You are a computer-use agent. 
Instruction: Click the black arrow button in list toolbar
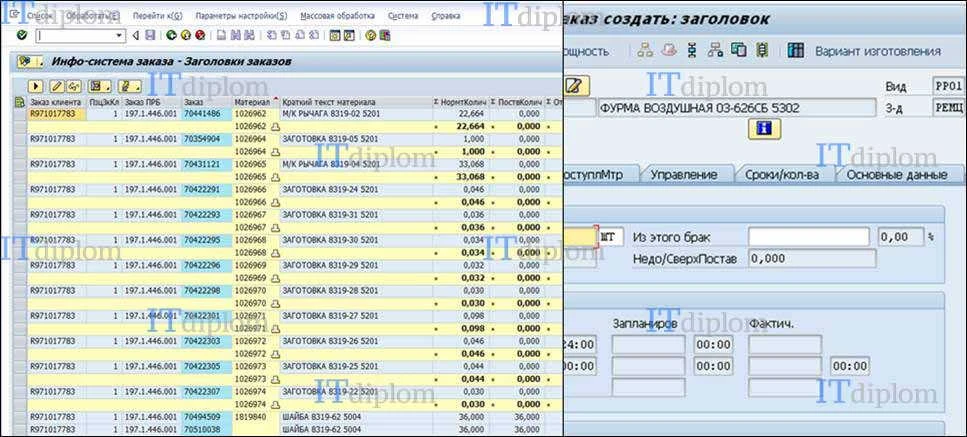(x=36, y=86)
